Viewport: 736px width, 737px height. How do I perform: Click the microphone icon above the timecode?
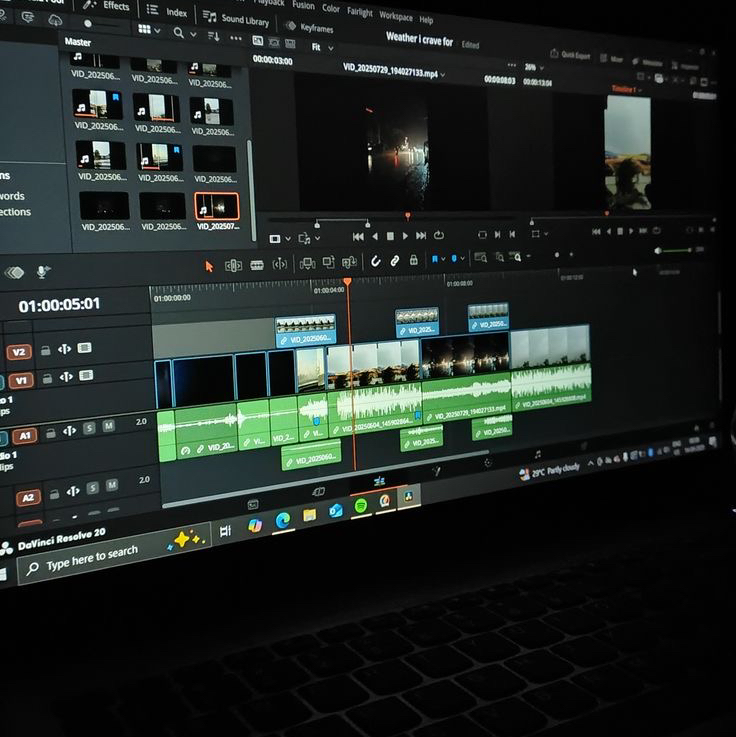(x=43, y=272)
